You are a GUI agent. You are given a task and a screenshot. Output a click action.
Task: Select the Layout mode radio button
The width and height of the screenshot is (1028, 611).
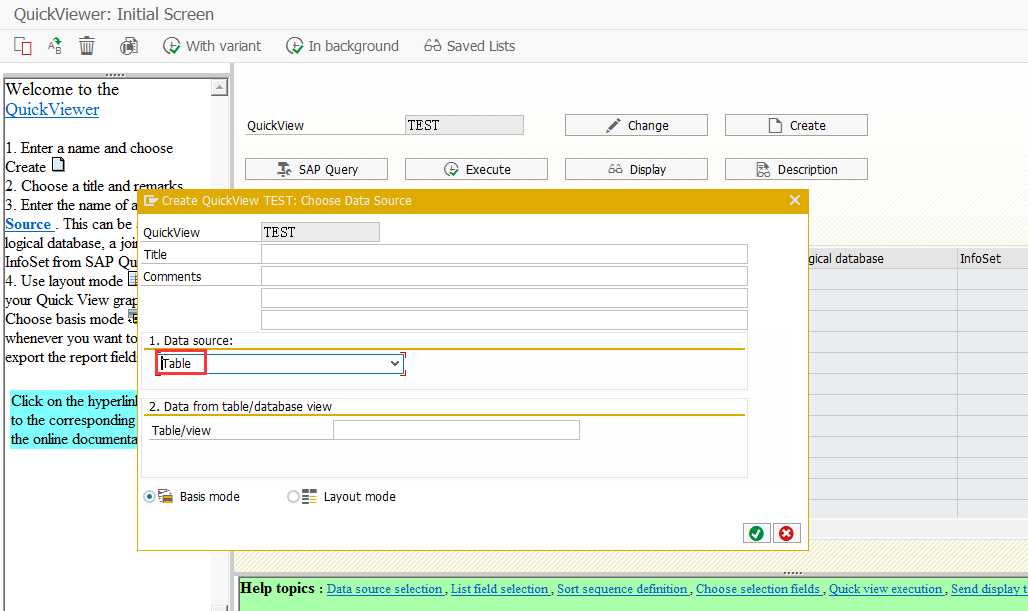[x=293, y=497]
